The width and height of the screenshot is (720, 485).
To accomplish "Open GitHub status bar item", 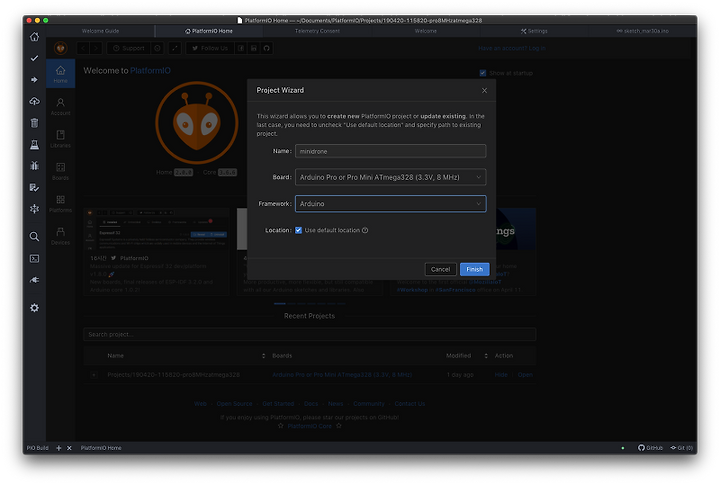I will click(650, 448).
